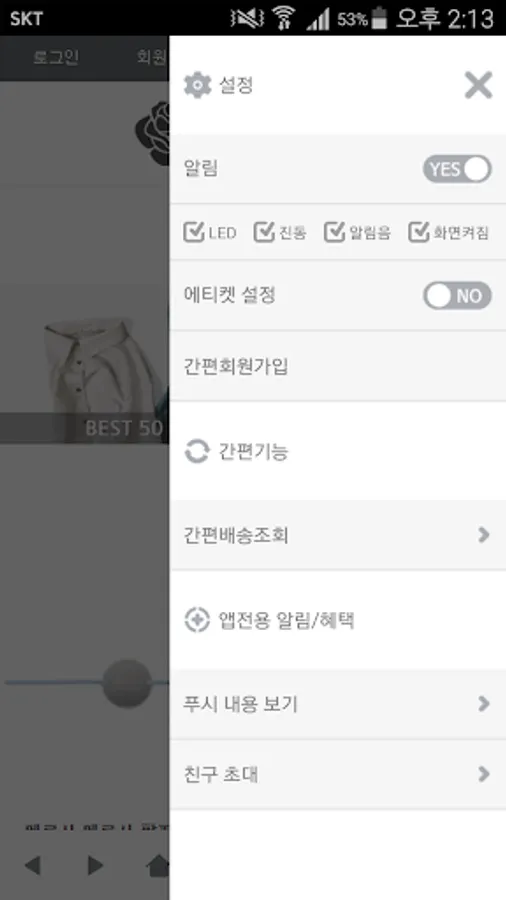Image resolution: width=506 pixels, height=900 pixels.
Task: Enable the 에티켓 설정 toggle
Action: coord(457,296)
